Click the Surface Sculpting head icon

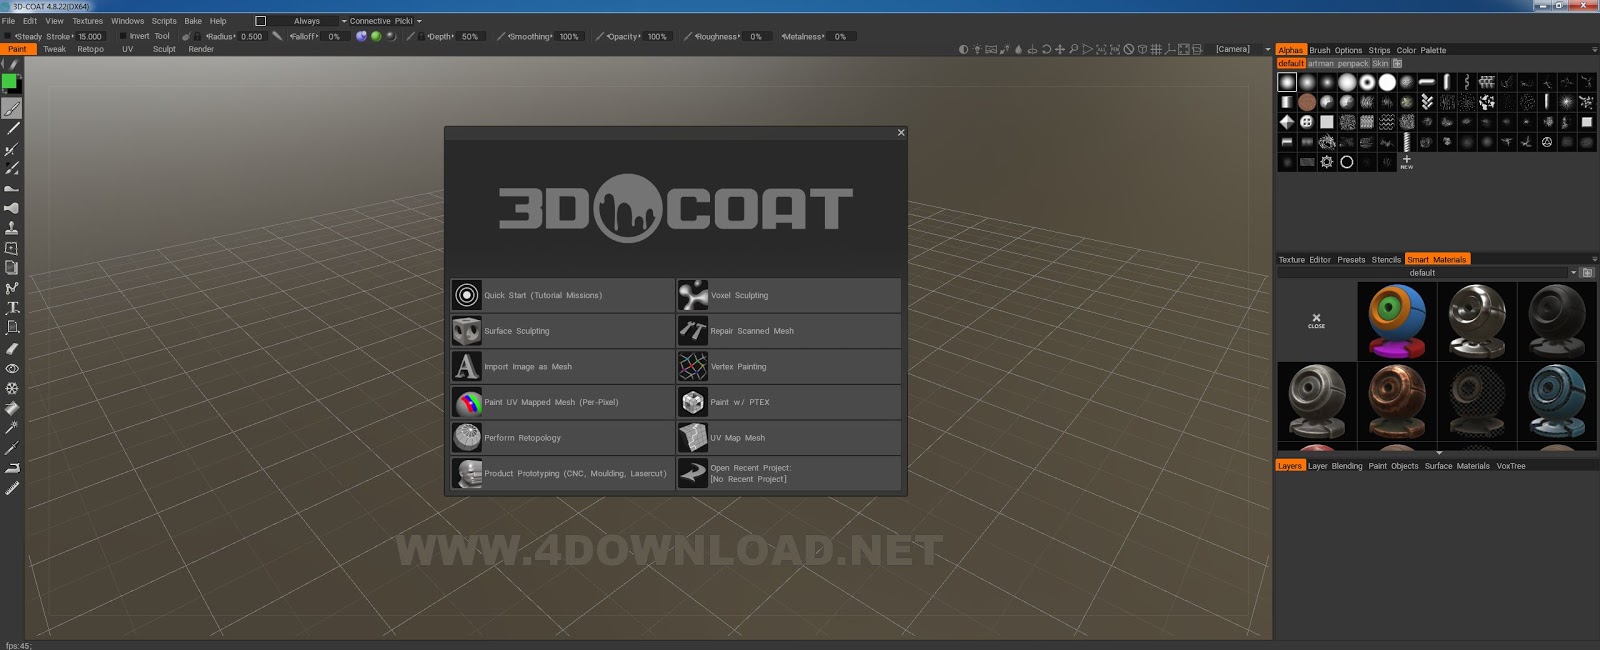click(467, 331)
